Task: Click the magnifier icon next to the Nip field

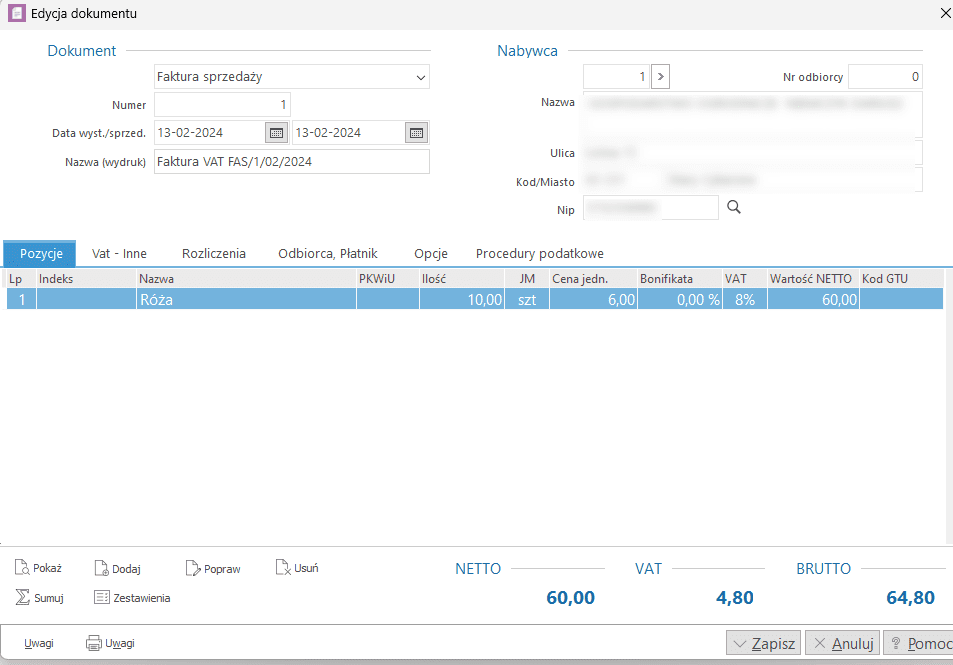Action: point(733,207)
